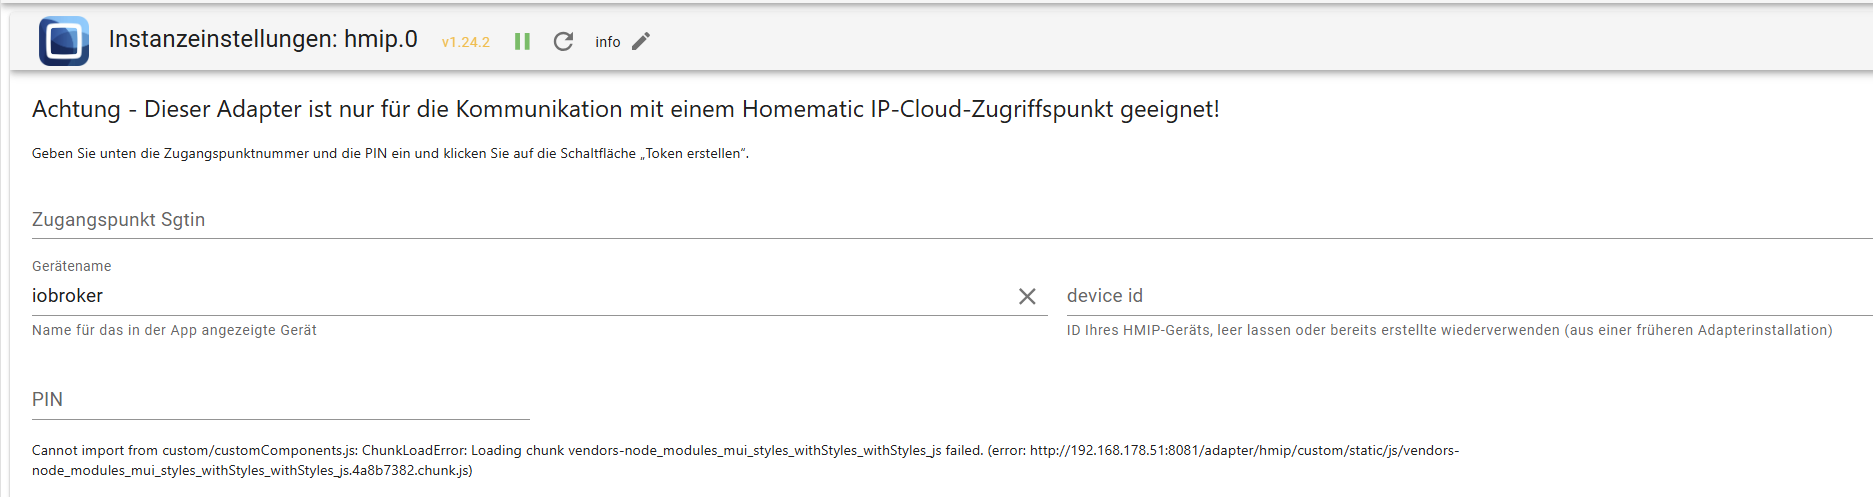1873x497 pixels.
Task: Click the Geben Sie unten instruction text
Action: [390, 153]
